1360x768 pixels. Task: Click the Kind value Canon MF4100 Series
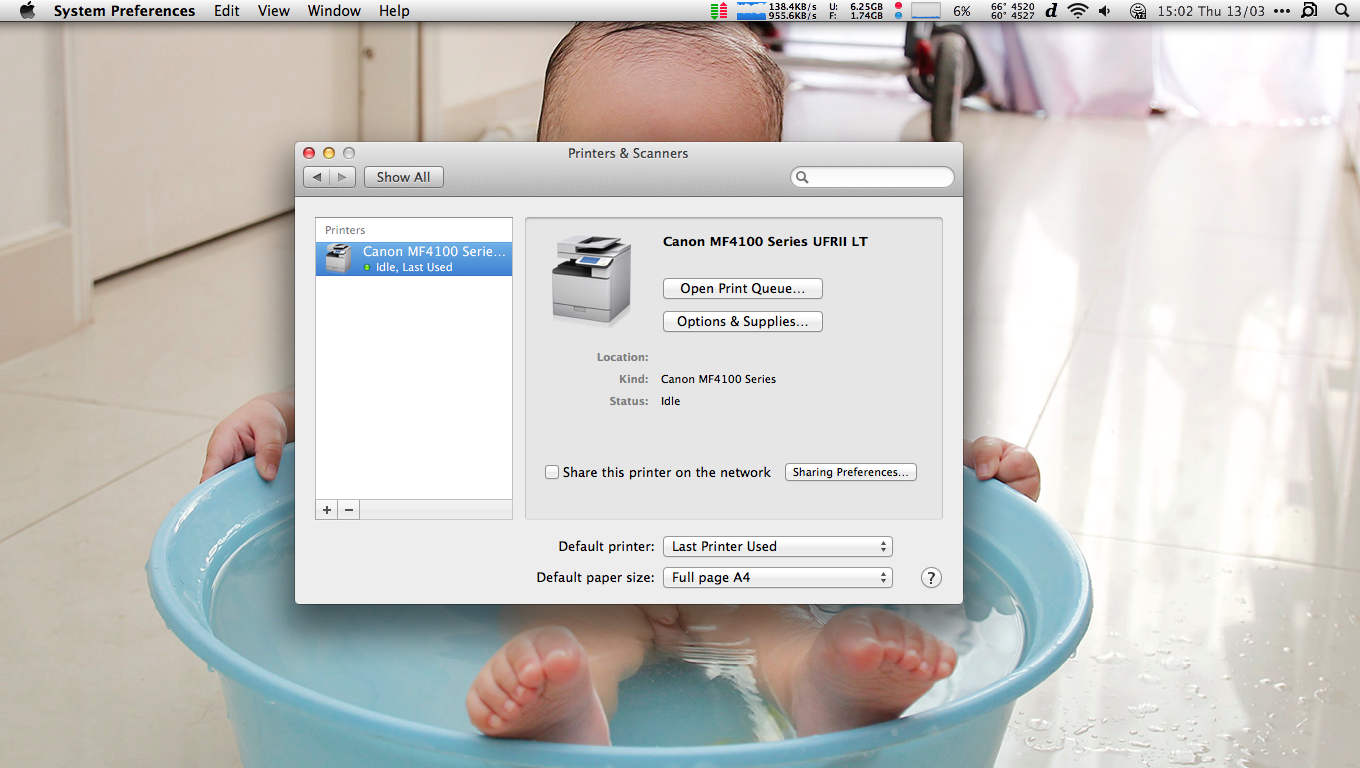click(x=719, y=379)
